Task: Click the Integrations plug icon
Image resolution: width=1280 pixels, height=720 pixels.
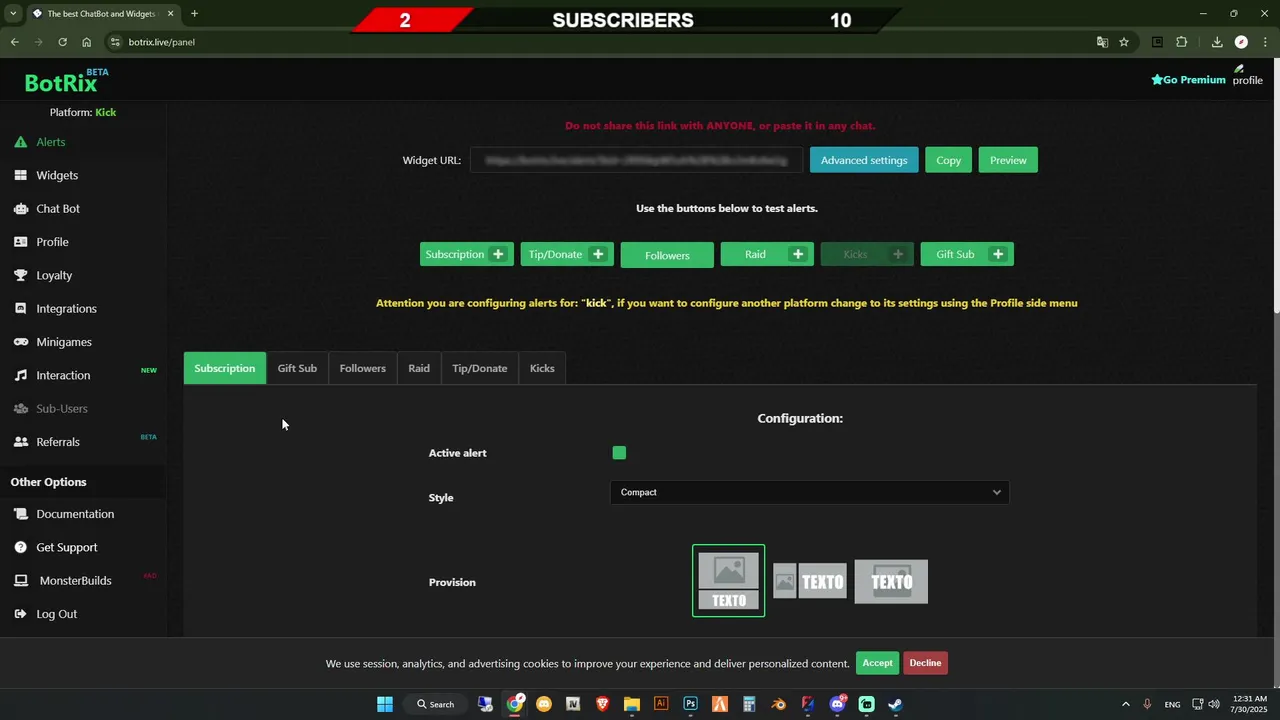Action: coord(20,309)
